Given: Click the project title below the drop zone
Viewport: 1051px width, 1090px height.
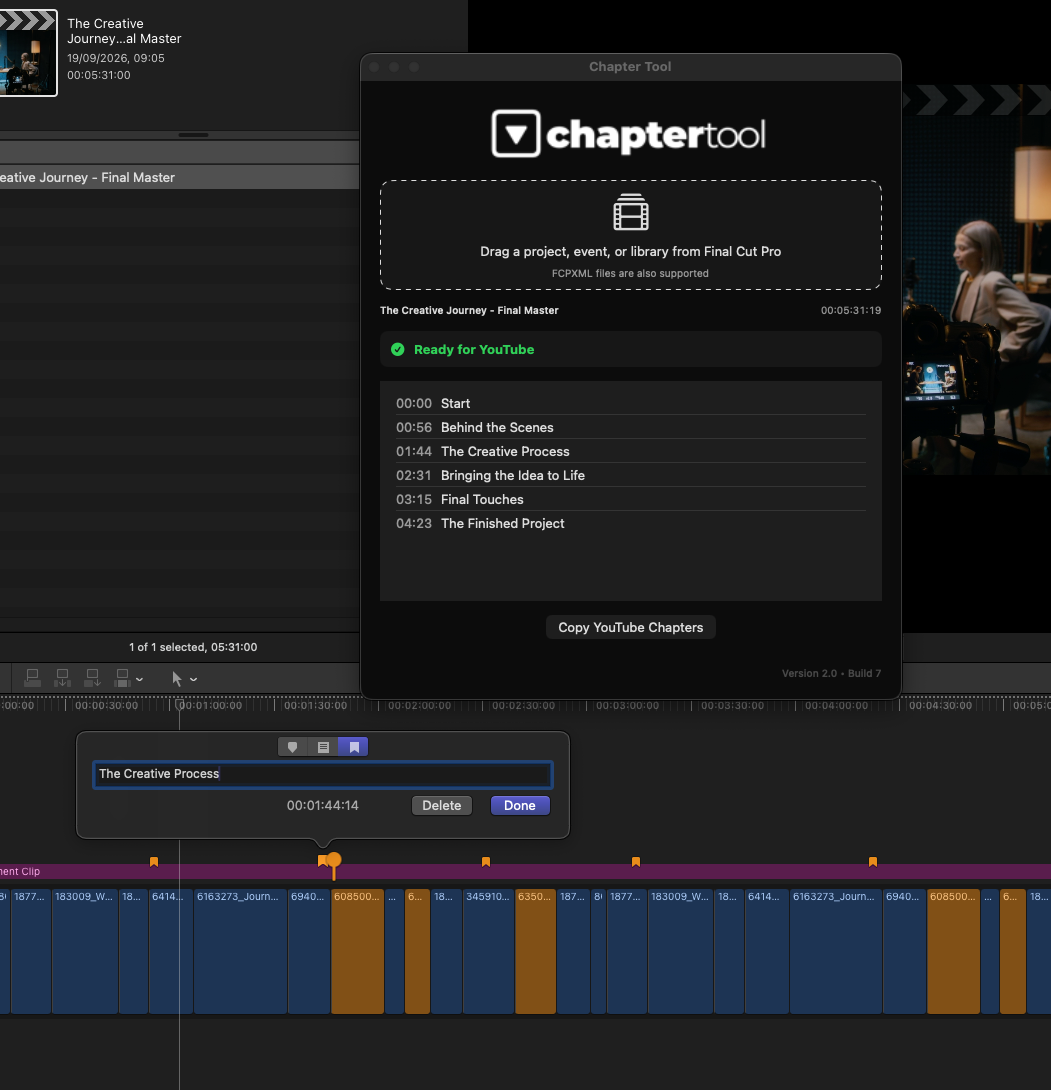Looking at the screenshot, I should click(469, 310).
